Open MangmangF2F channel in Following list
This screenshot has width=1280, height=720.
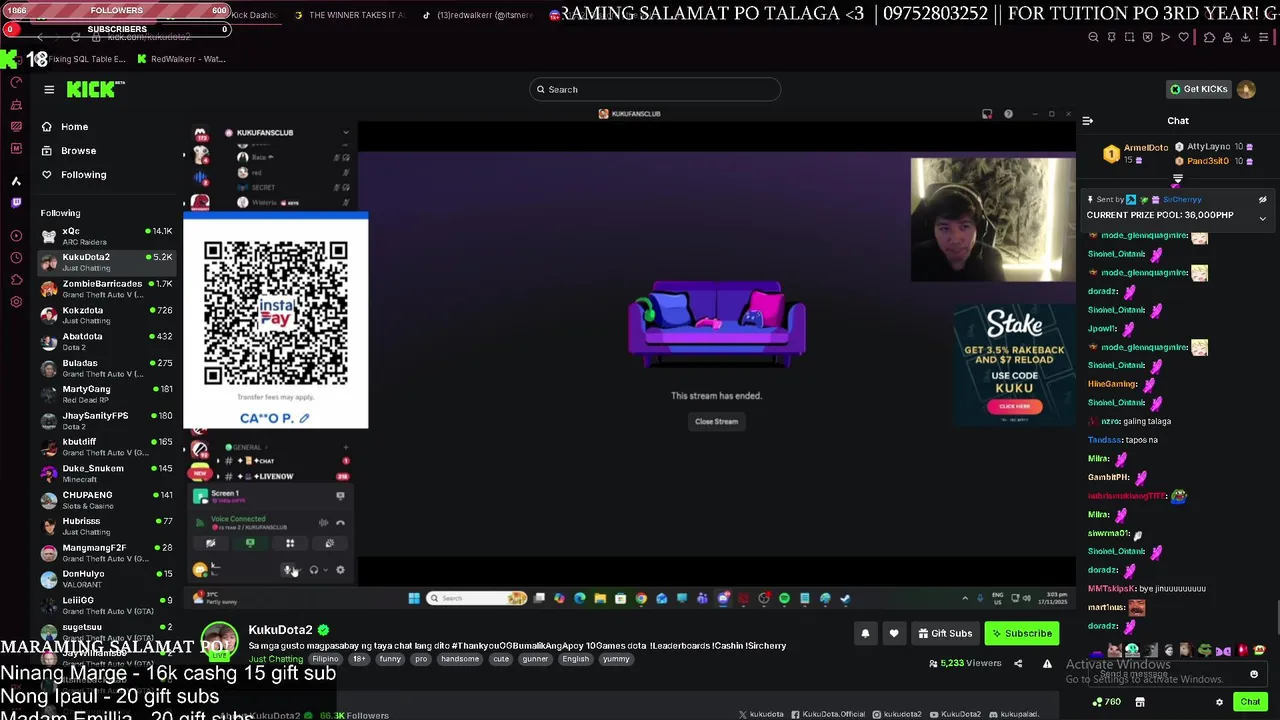coord(106,553)
